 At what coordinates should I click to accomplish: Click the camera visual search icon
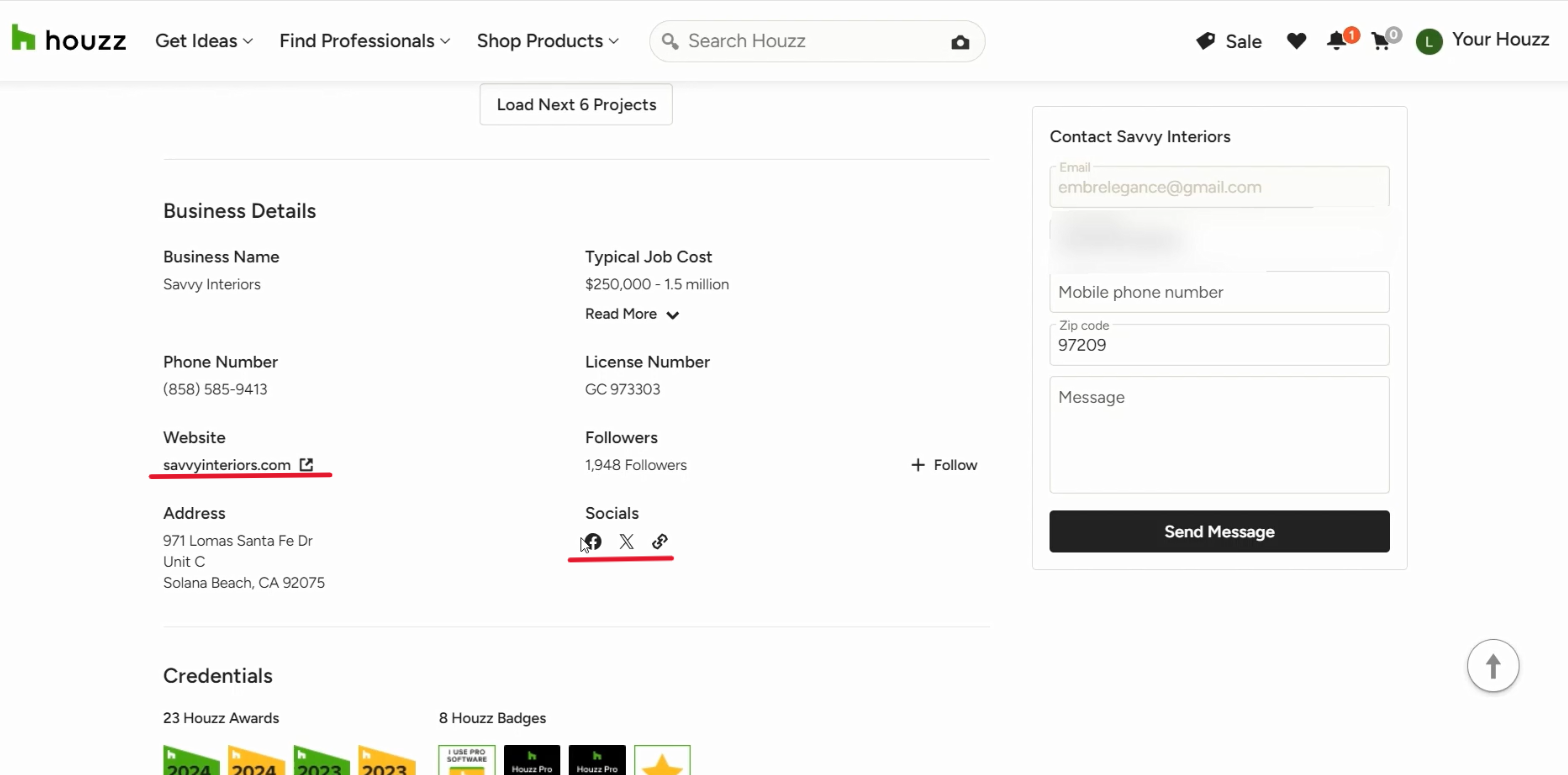tap(960, 42)
